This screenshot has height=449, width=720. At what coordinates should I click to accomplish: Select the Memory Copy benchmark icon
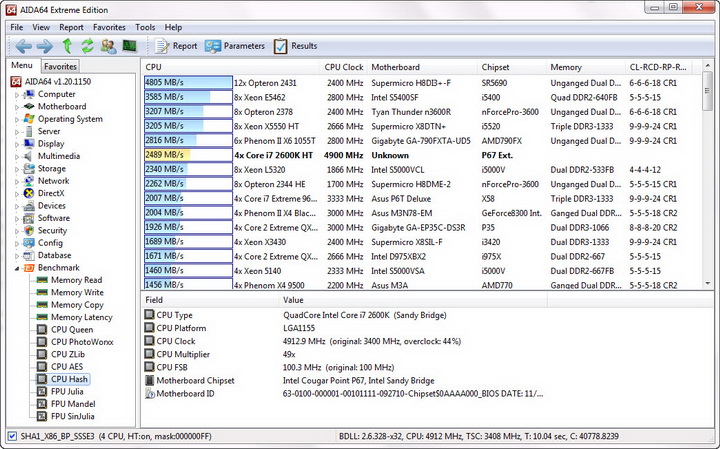[x=42, y=305]
